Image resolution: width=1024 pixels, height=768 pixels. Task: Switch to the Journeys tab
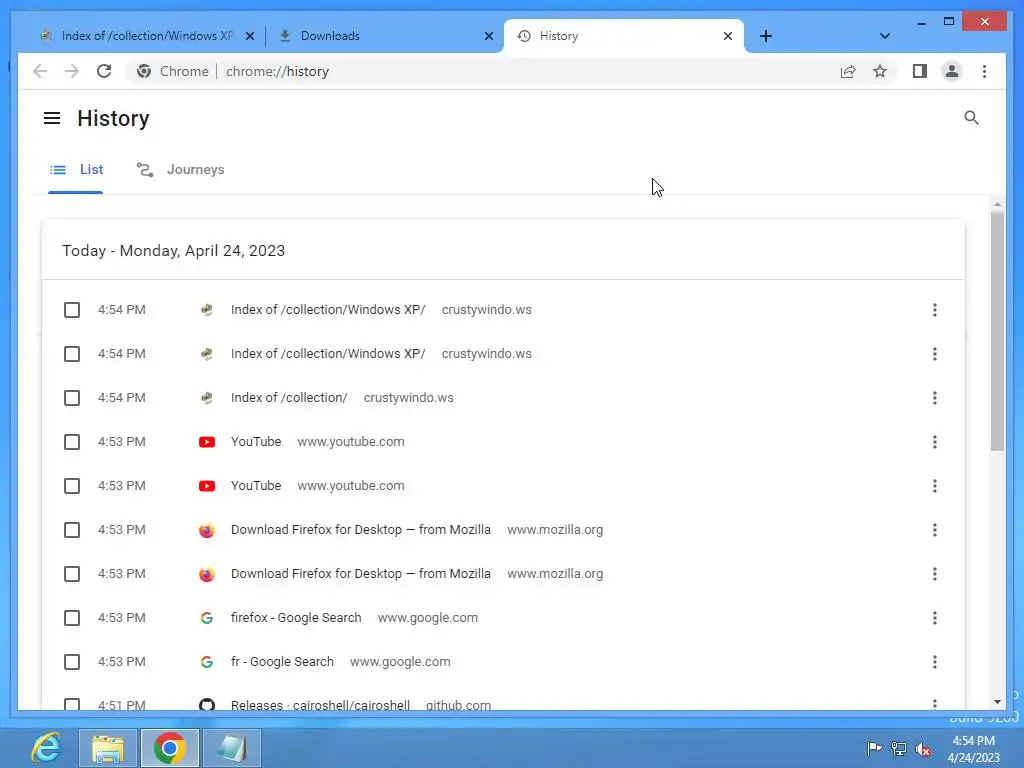click(x=180, y=170)
